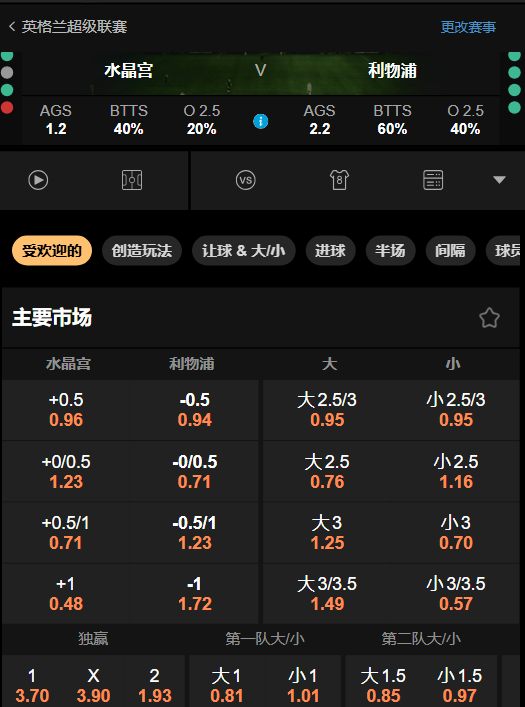
Task: Select 水晶宫 +0.5 odds at 0.96
Action: click(x=66, y=410)
